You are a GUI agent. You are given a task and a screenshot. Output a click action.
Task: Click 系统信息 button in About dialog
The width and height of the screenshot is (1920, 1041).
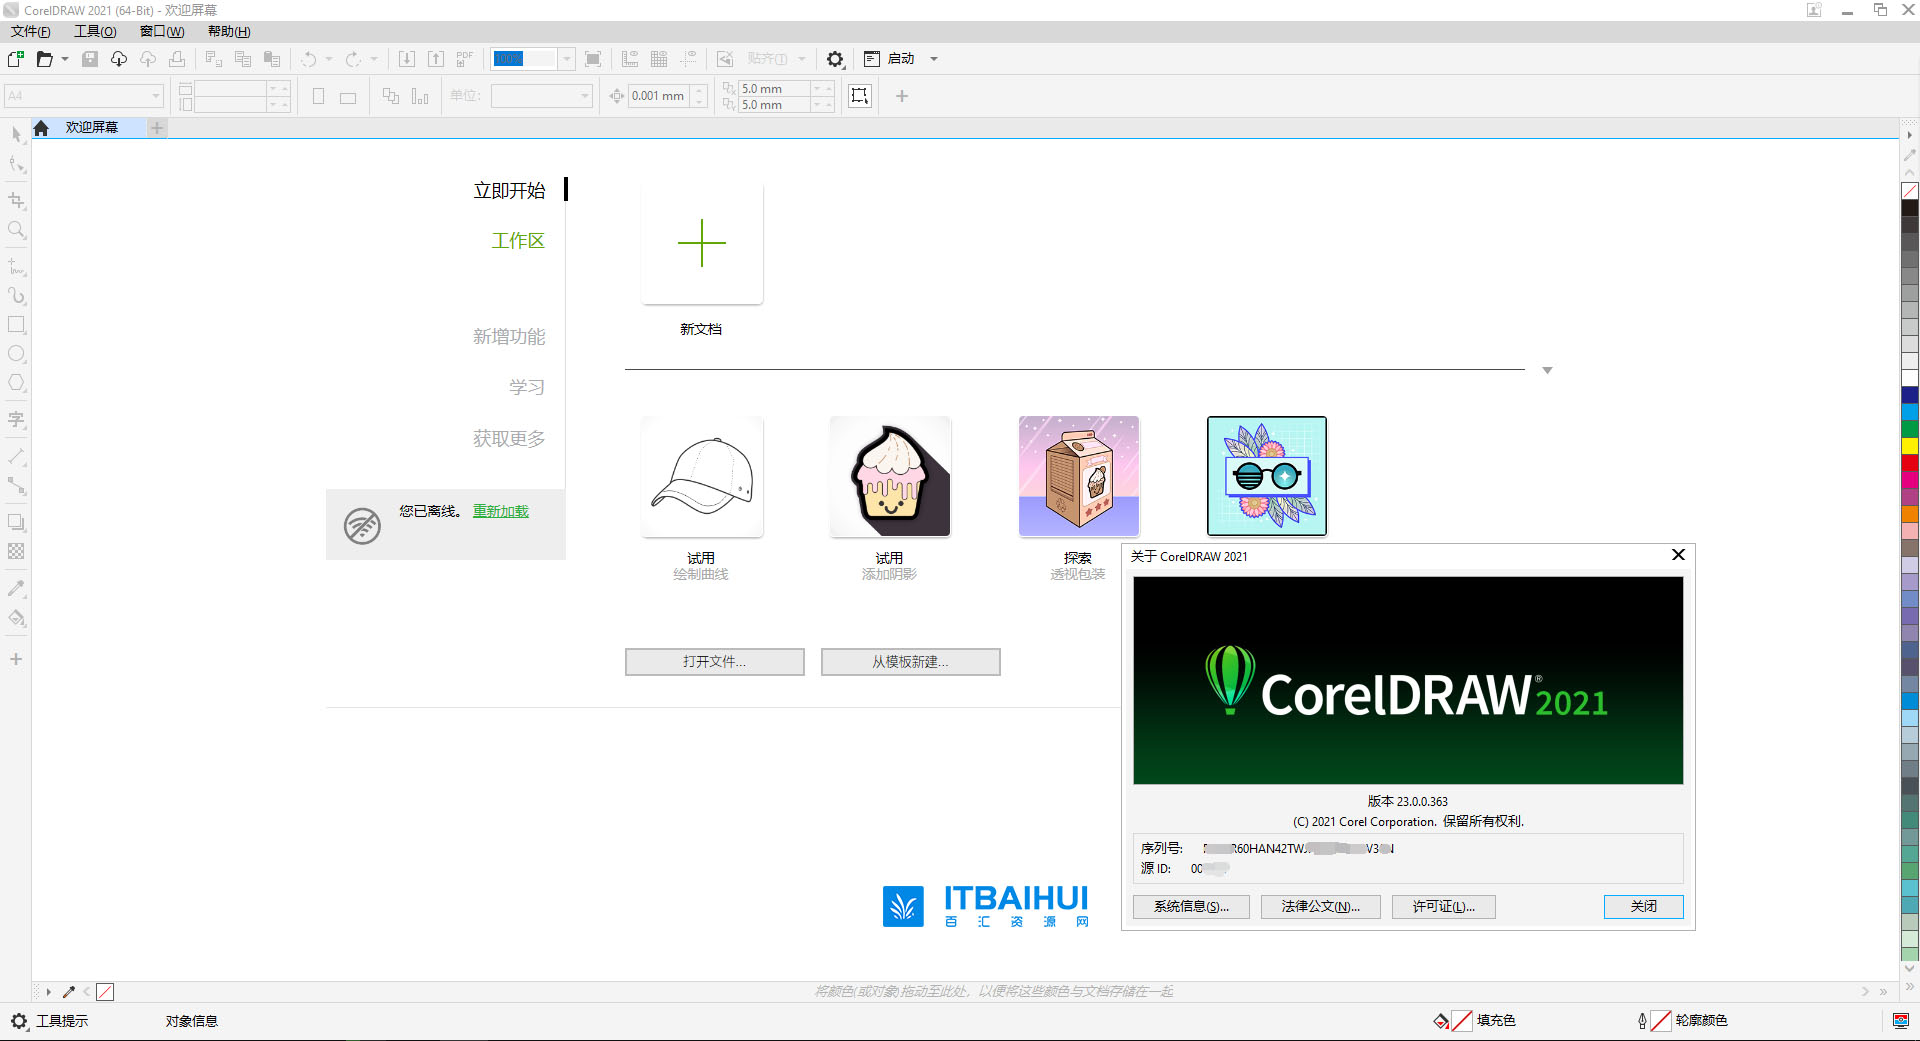1191,907
